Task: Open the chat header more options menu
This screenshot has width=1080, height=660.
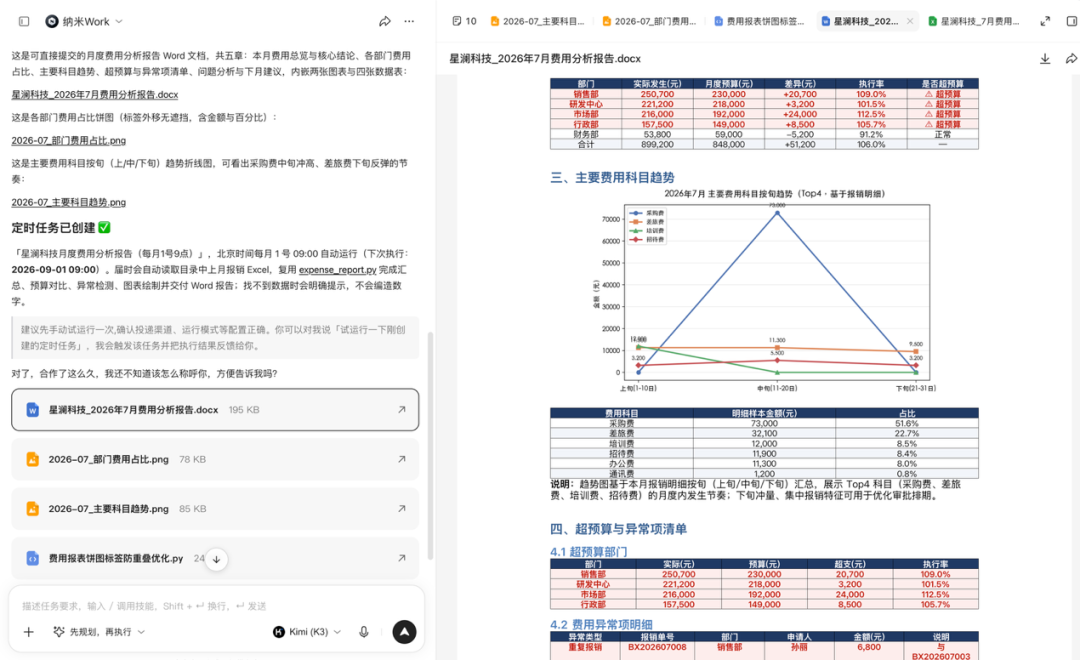Action: pyautogui.click(x=409, y=21)
